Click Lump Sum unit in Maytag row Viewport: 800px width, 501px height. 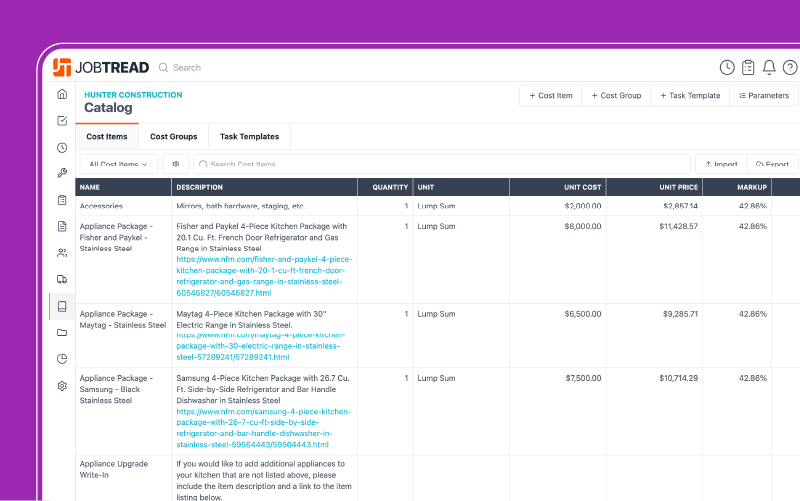[x=436, y=314]
